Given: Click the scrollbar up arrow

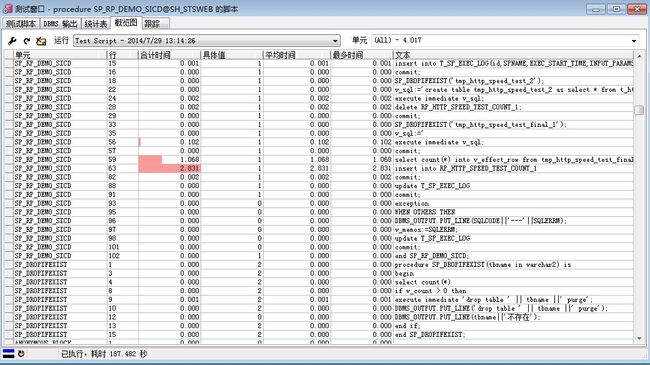Looking at the screenshot, I should click(x=639, y=56).
